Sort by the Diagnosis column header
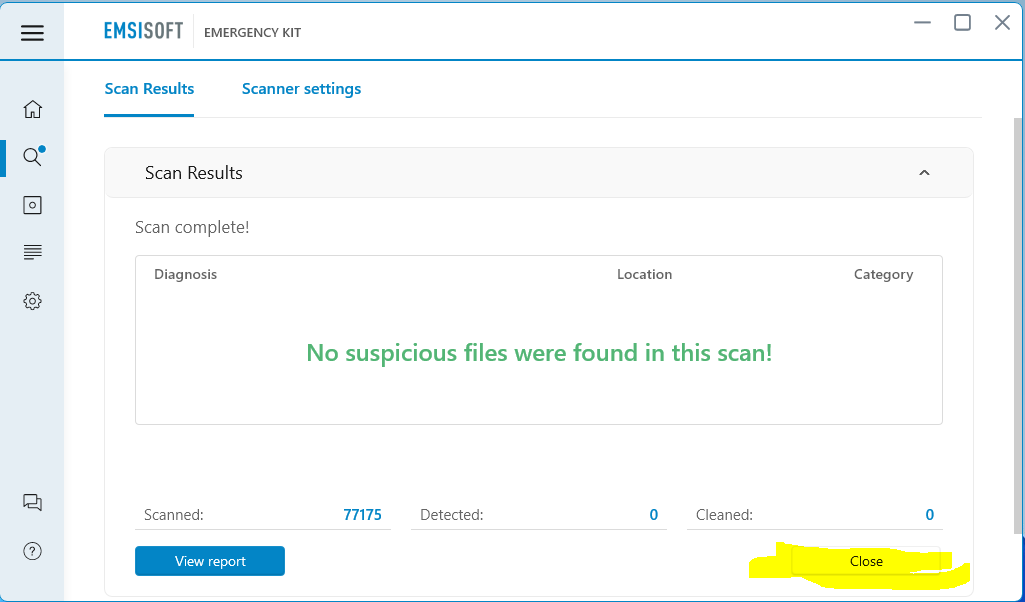 tap(185, 274)
